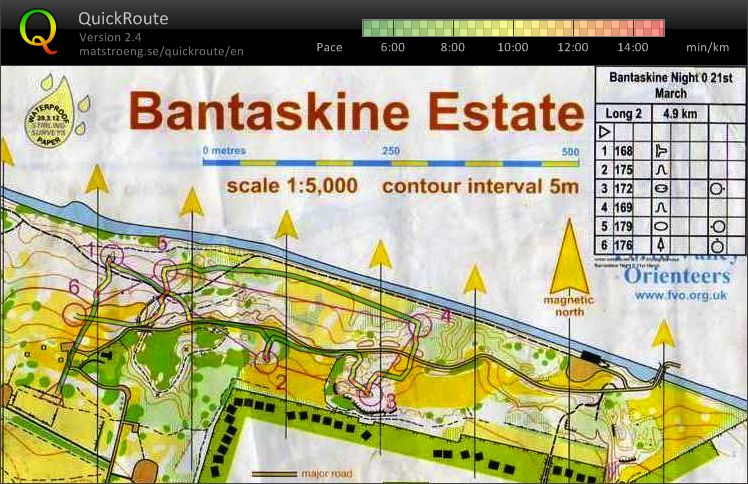Click the '12:00' pace value
This screenshot has width=748, height=484.
pos(573,47)
